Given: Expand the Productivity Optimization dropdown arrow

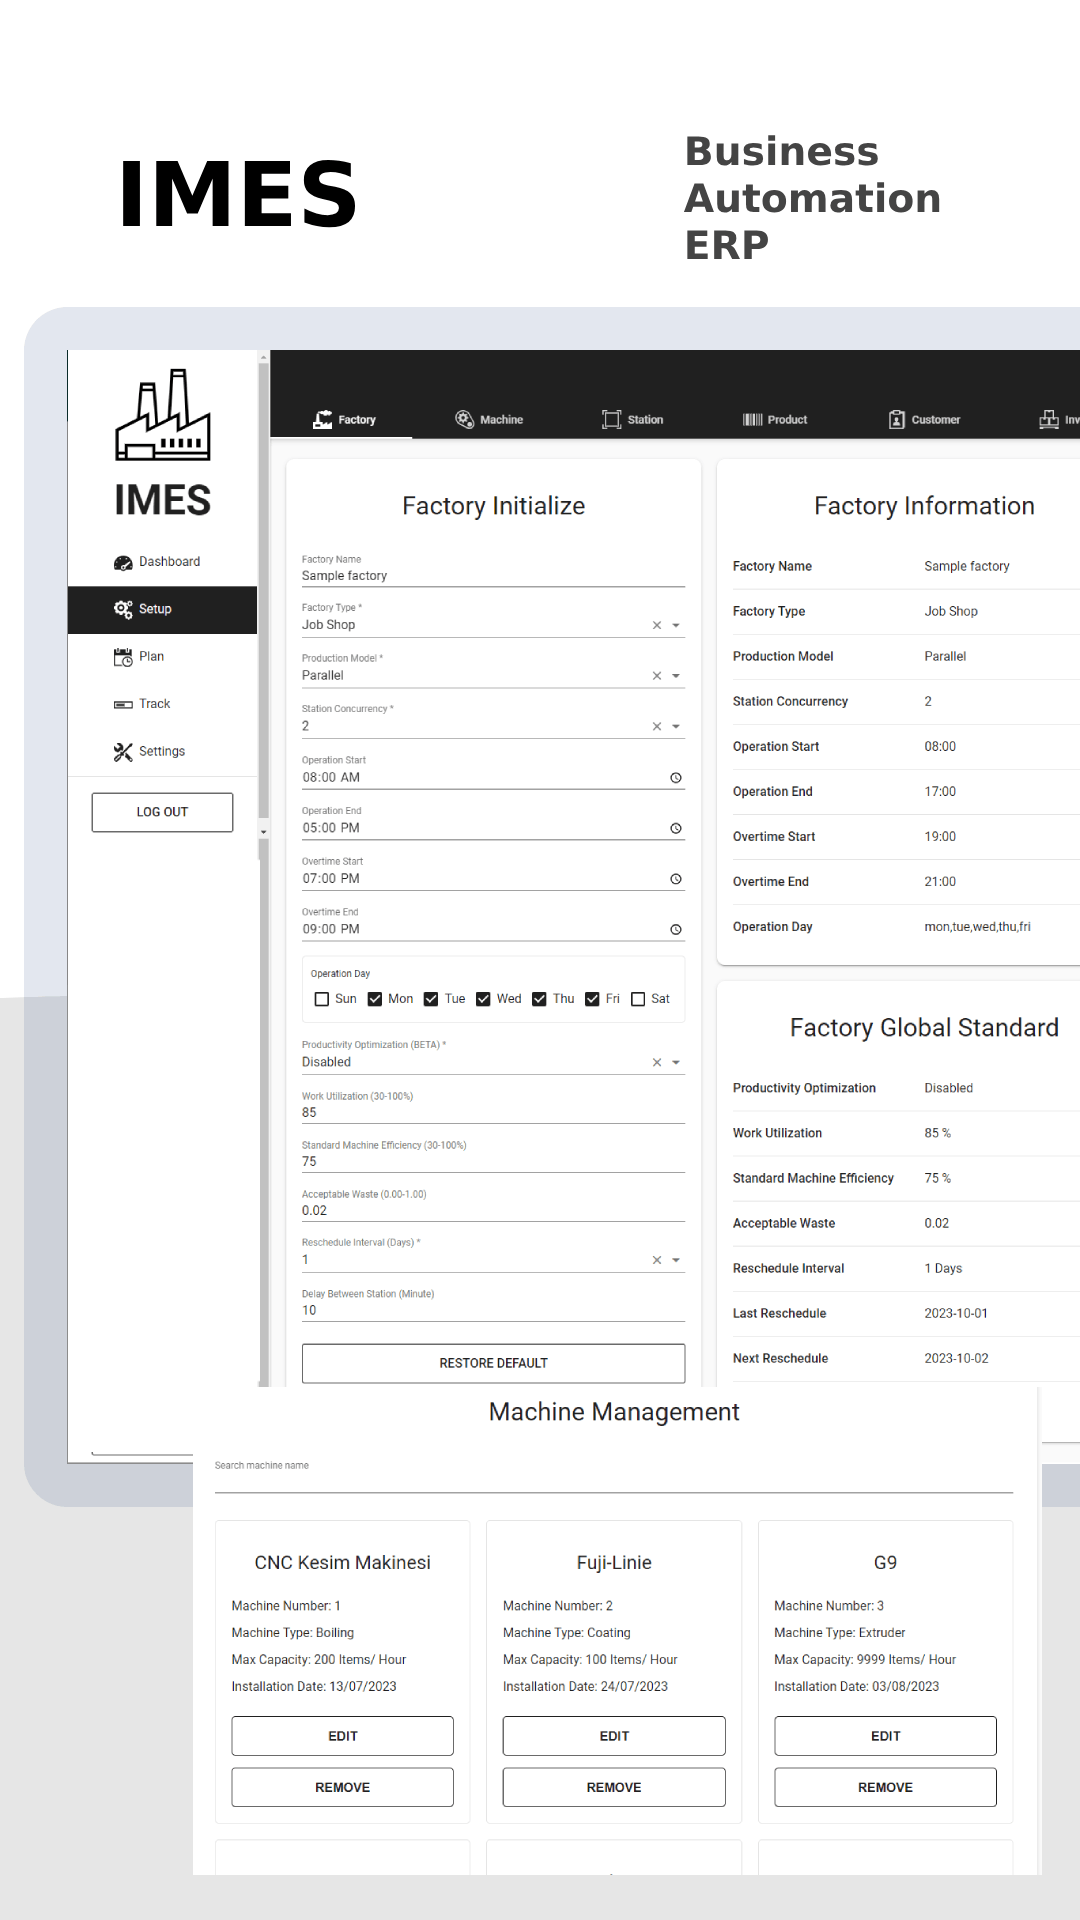Looking at the screenshot, I should 676,1063.
